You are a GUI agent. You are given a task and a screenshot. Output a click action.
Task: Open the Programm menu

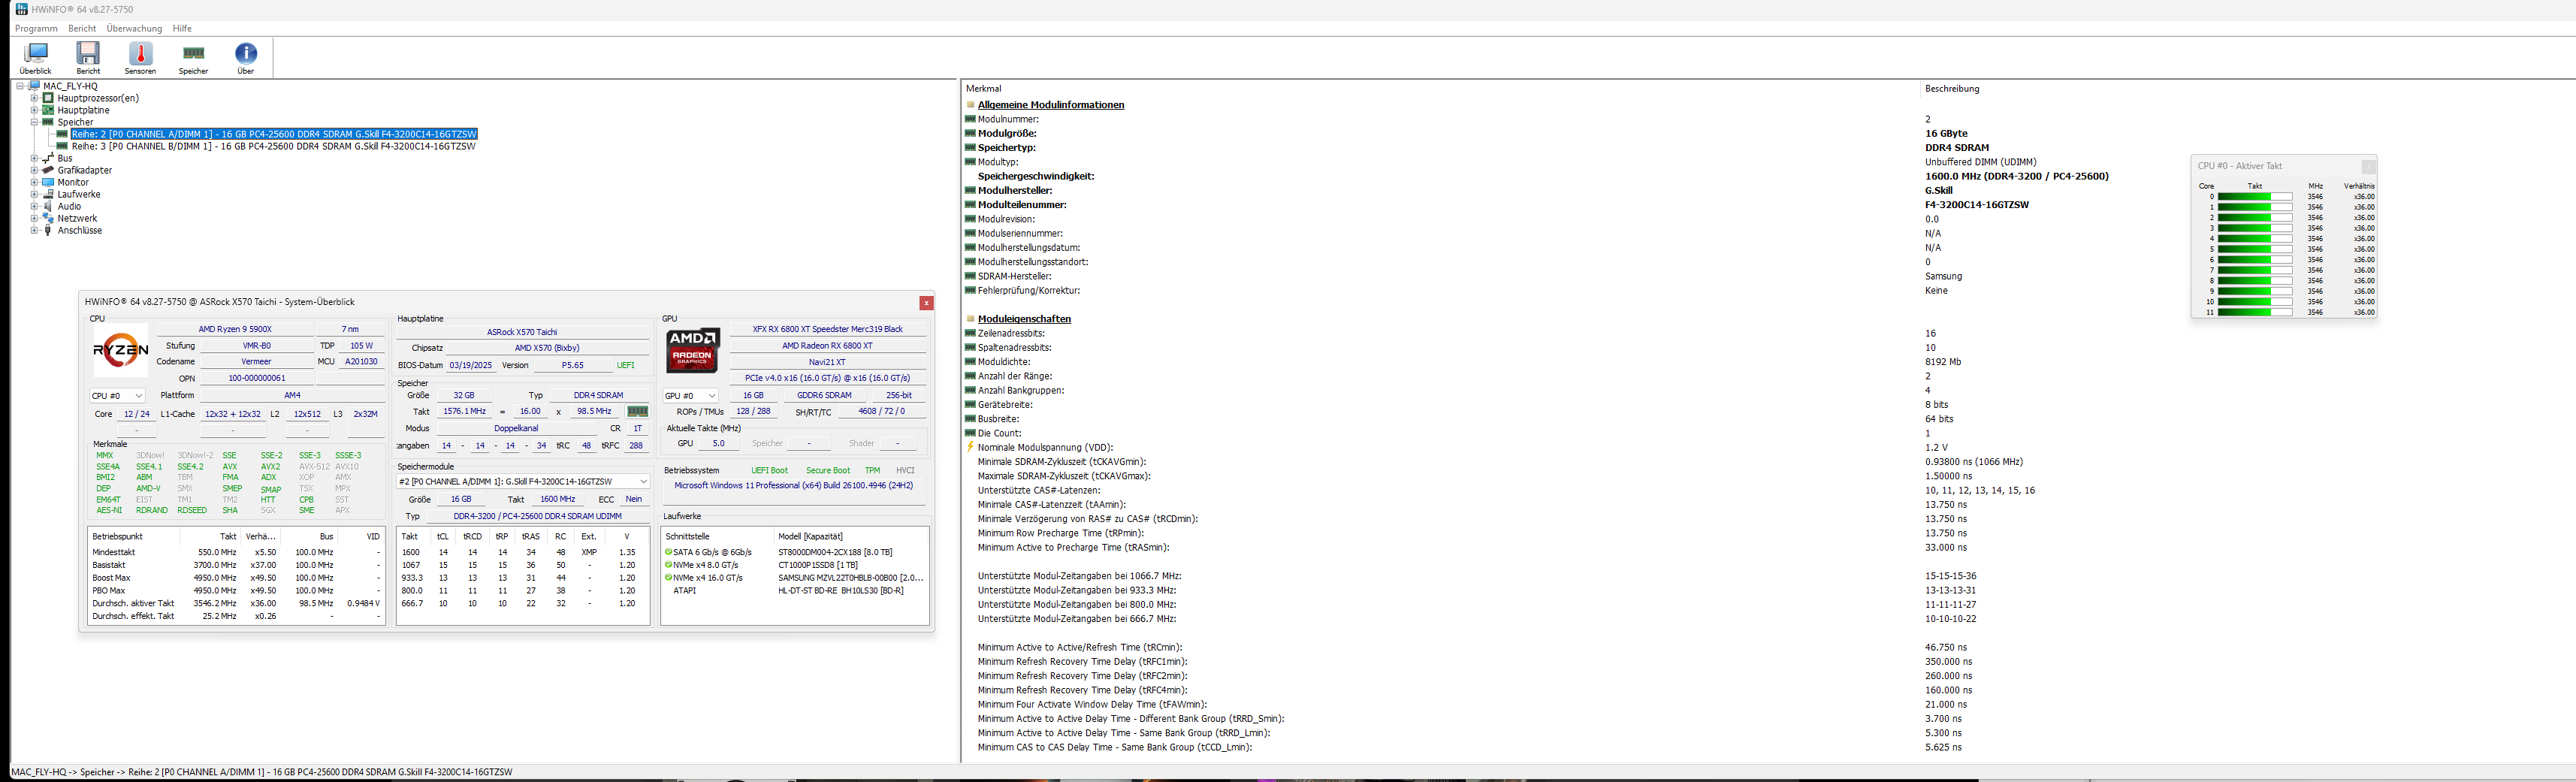click(x=36, y=29)
